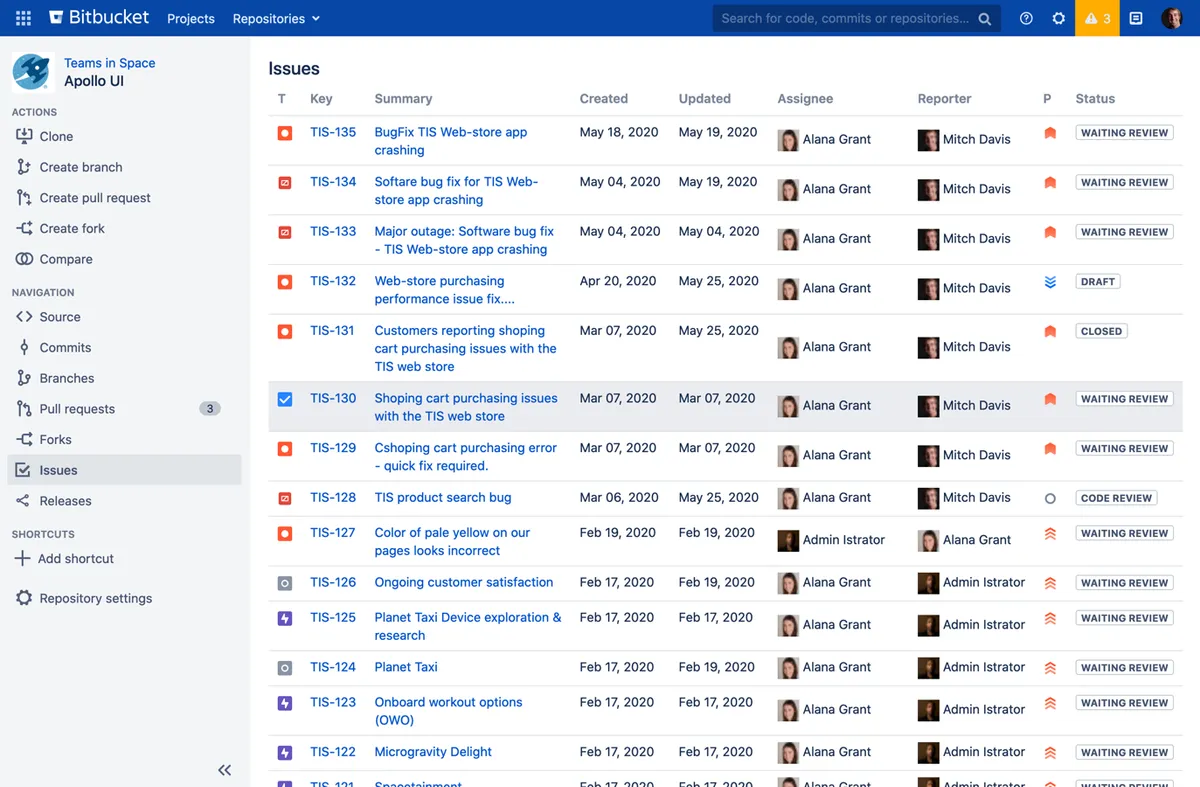Click the Compare icon

coord(24,259)
